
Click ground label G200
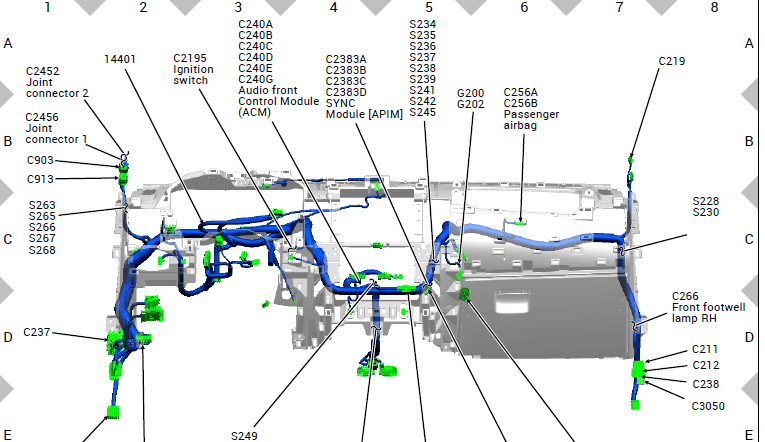(471, 93)
